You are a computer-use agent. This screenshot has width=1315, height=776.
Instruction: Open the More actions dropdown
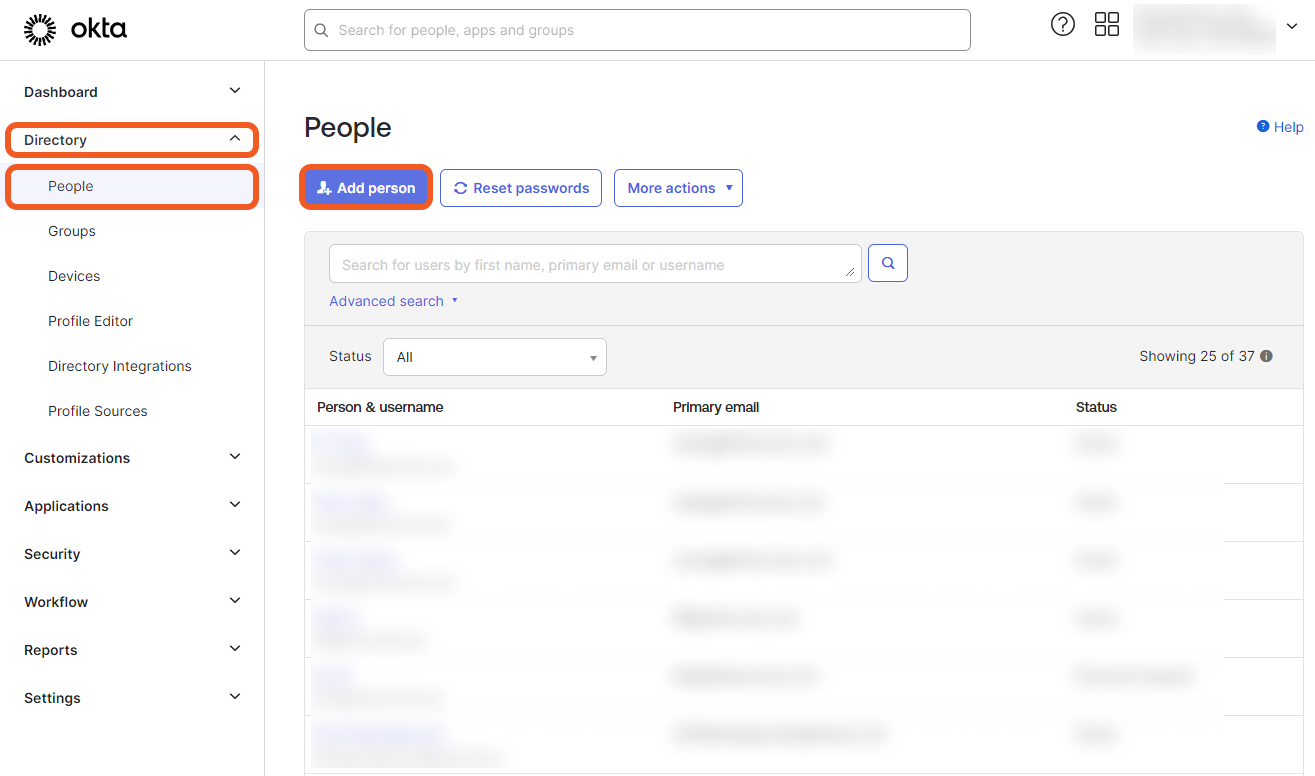678,188
